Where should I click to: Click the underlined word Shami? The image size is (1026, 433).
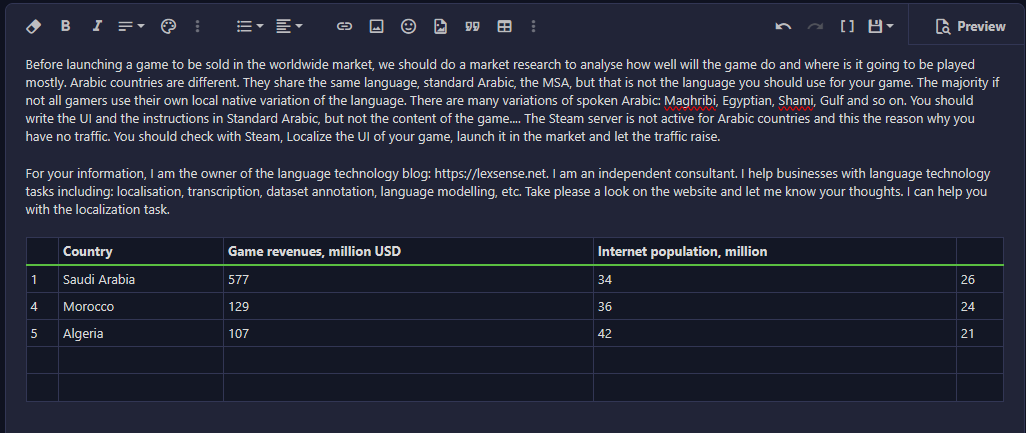796,101
